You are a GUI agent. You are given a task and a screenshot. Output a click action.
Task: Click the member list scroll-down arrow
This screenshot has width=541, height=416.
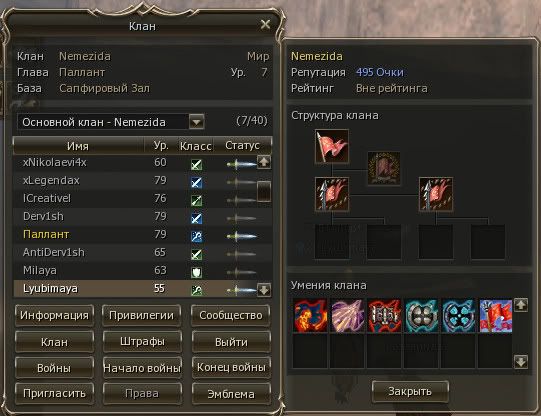[264, 290]
